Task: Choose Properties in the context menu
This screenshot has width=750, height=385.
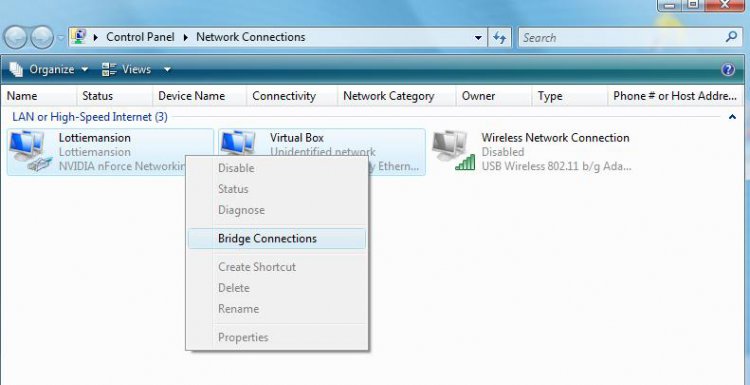Action: [x=277, y=337]
